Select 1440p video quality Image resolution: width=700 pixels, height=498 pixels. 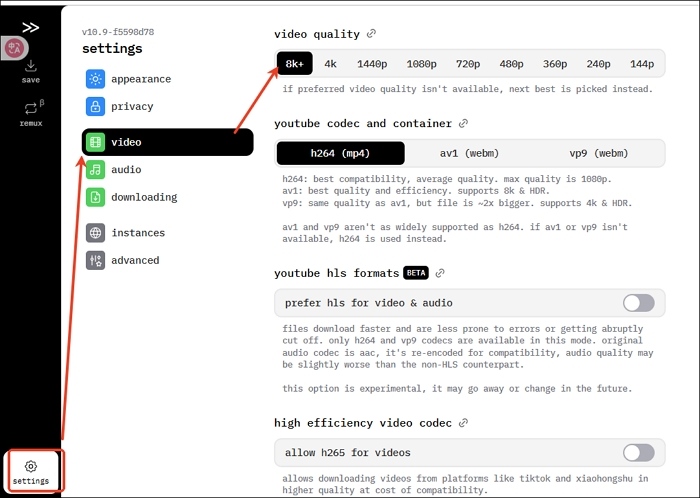[x=372, y=64]
